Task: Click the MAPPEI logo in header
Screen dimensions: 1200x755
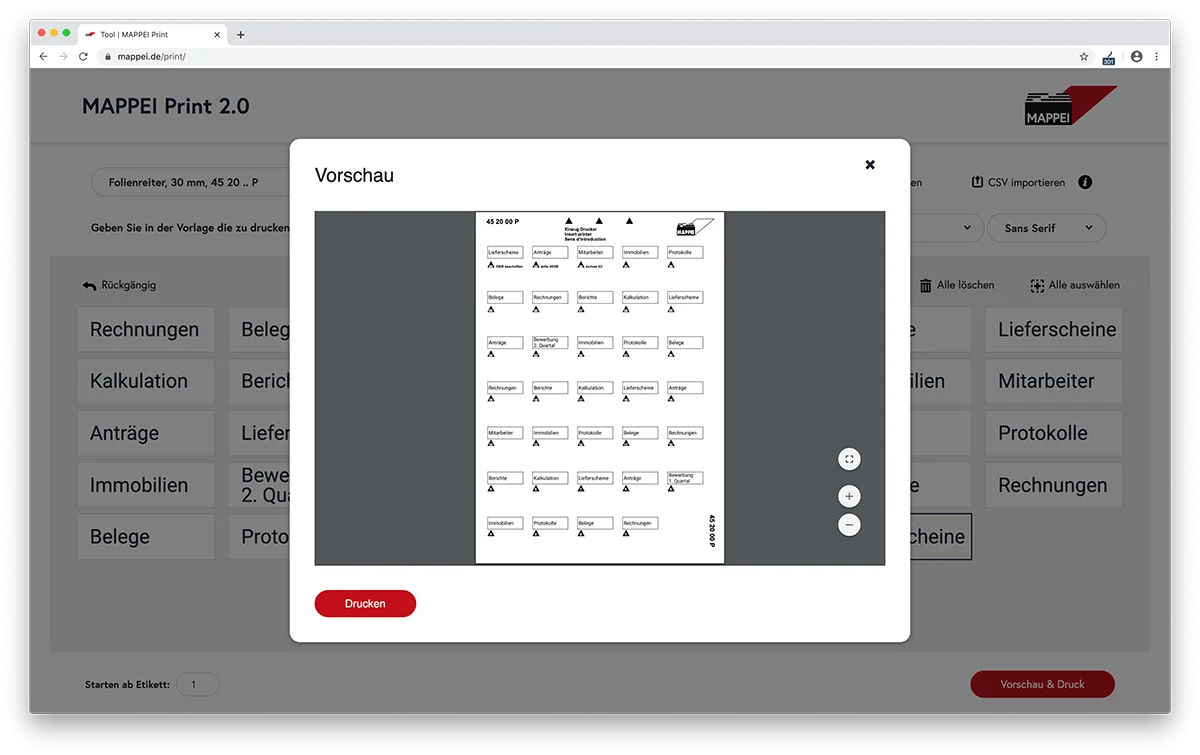Action: click(1071, 106)
